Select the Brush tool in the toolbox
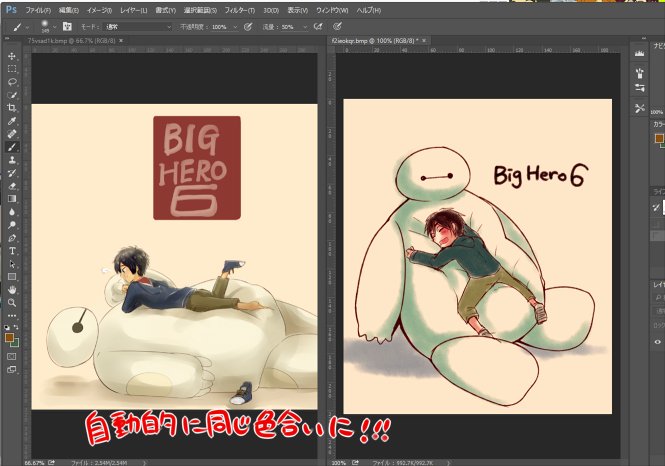Image resolution: width=665 pixels, height=466 pixels. point(12,147)
